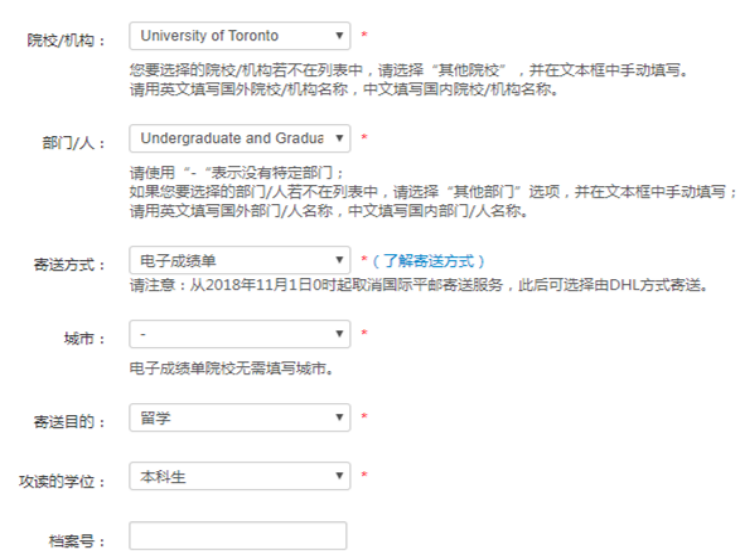Open the 了解寄送方式 link

429,261
